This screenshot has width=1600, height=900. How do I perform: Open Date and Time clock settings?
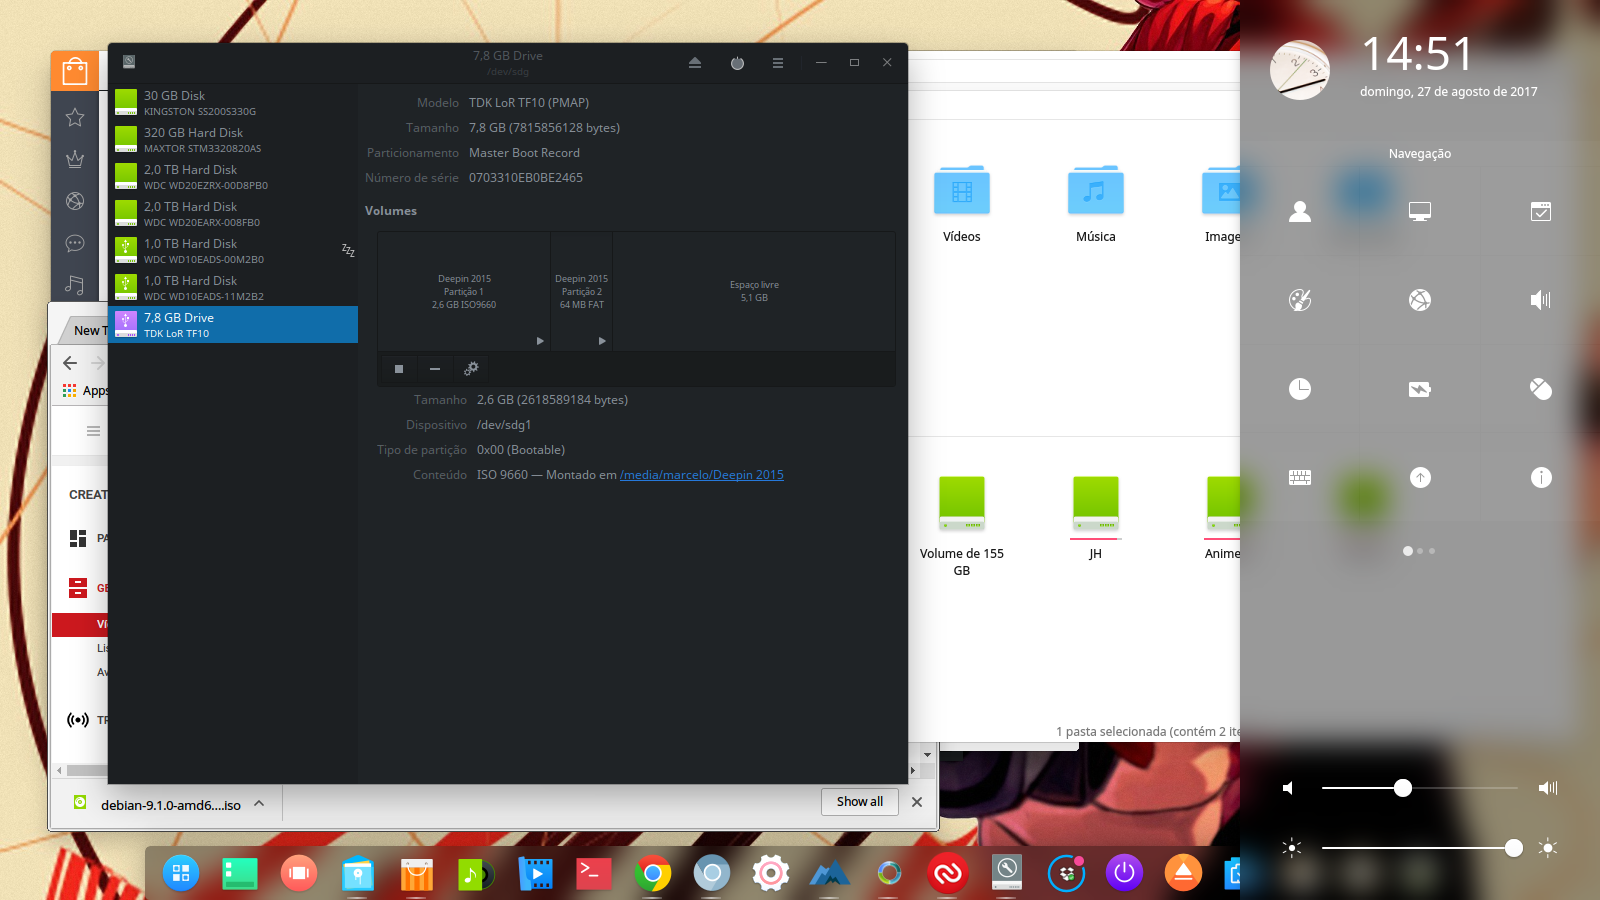[1300, 389]
